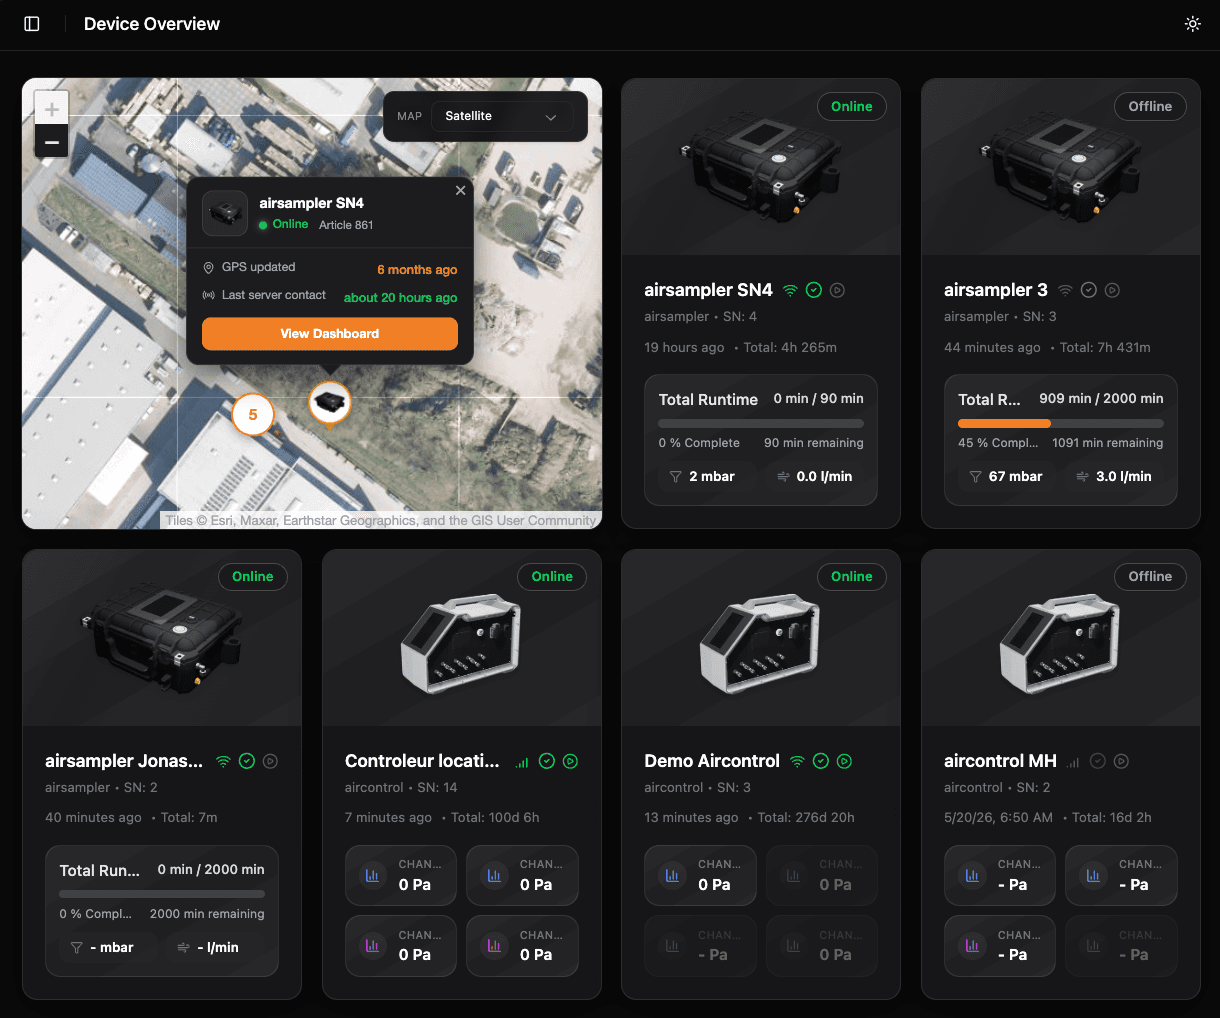The image size is (1220, 1018).
Task: Click the wifi icon on airsampler 3 card
Action: point(1065,290)
